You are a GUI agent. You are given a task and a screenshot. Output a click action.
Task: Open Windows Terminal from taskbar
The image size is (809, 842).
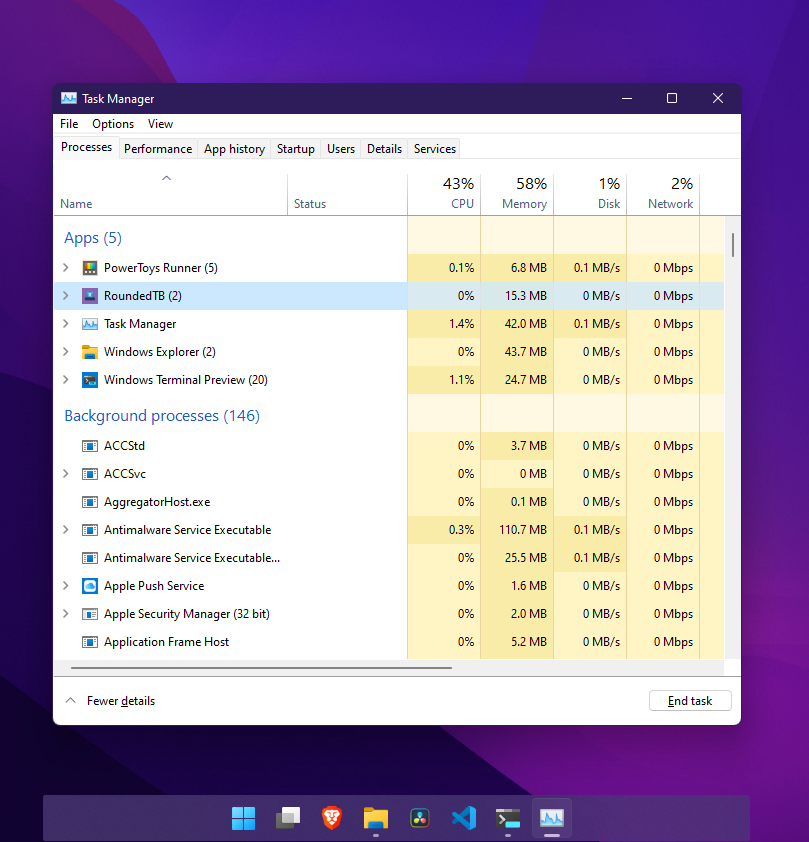click(508, 818)
